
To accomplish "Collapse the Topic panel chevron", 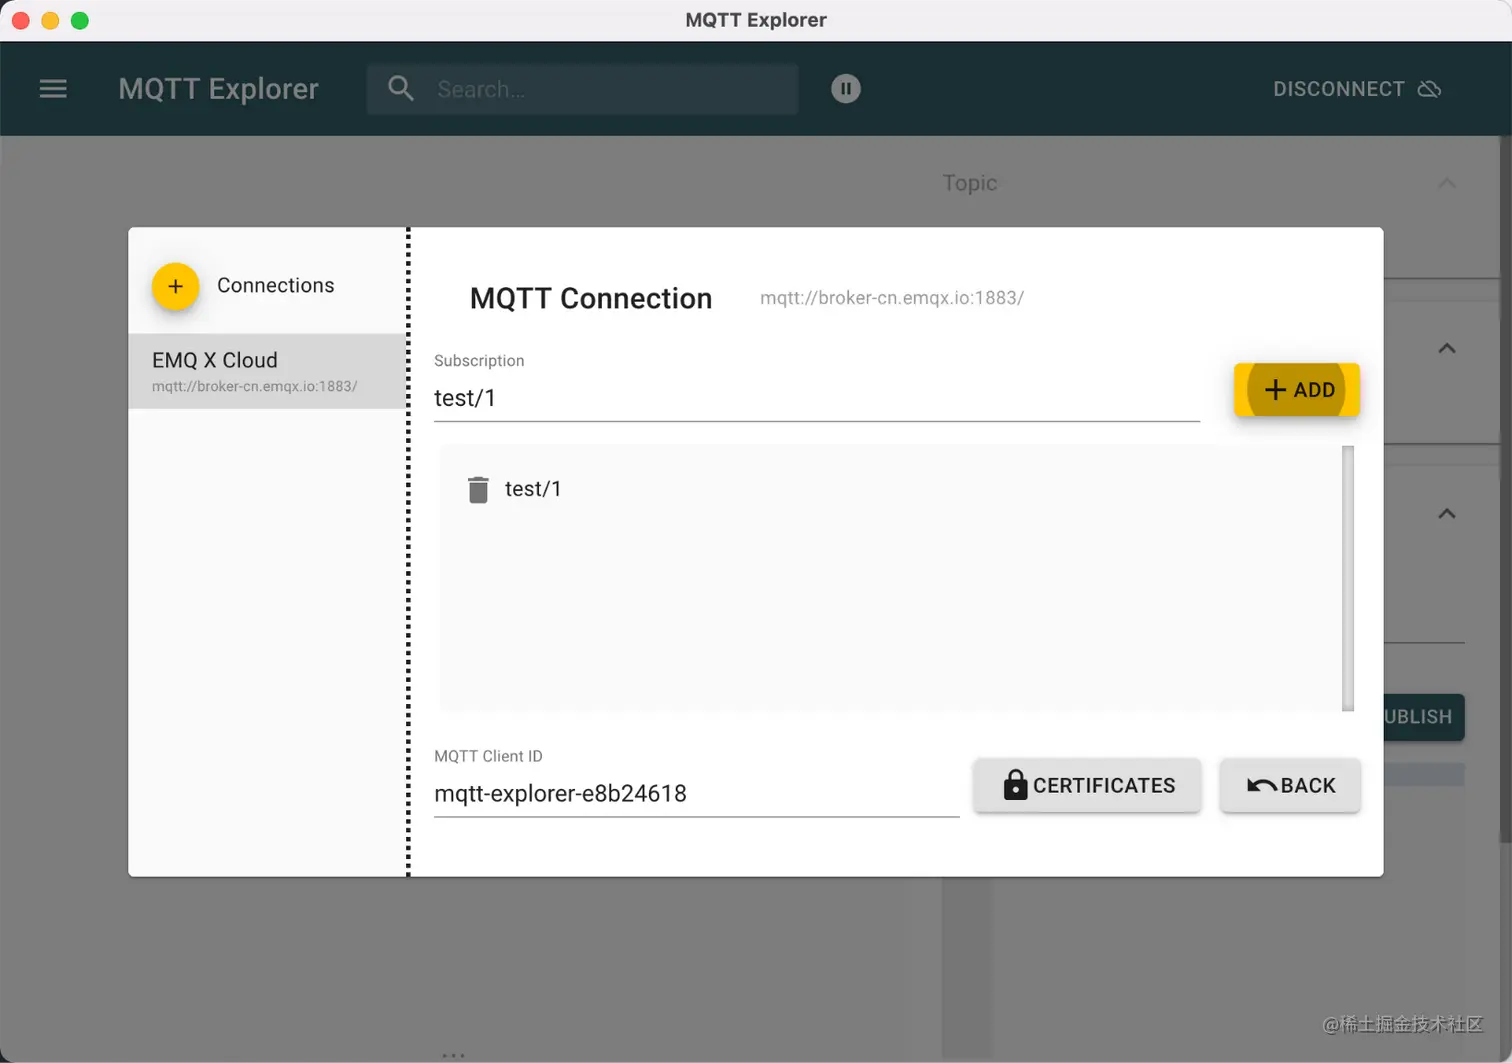I will [1447, 183].
